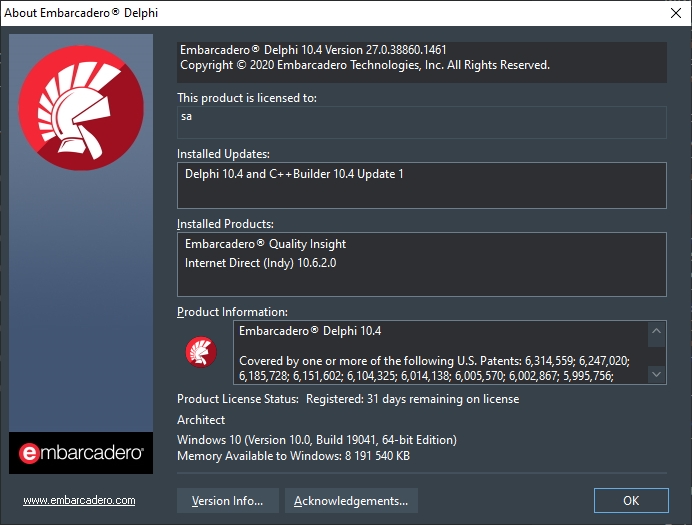Click the OK button

631,500
